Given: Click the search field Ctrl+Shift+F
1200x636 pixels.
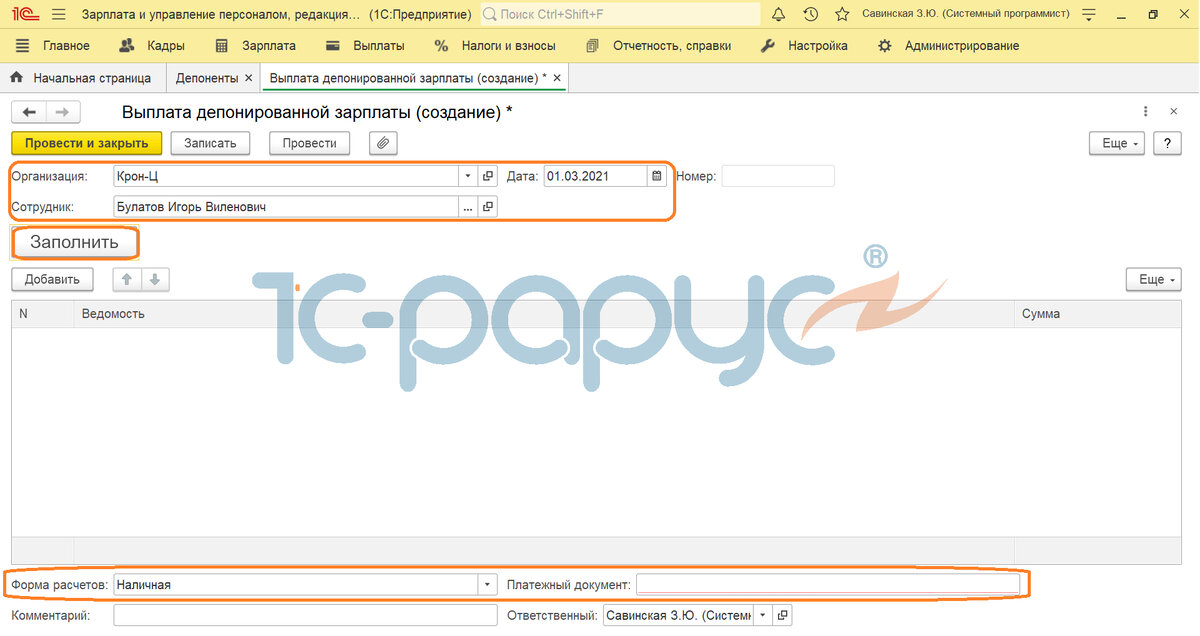Looking at the screenshot, I should pyautogui.click(x=620, y=14).
